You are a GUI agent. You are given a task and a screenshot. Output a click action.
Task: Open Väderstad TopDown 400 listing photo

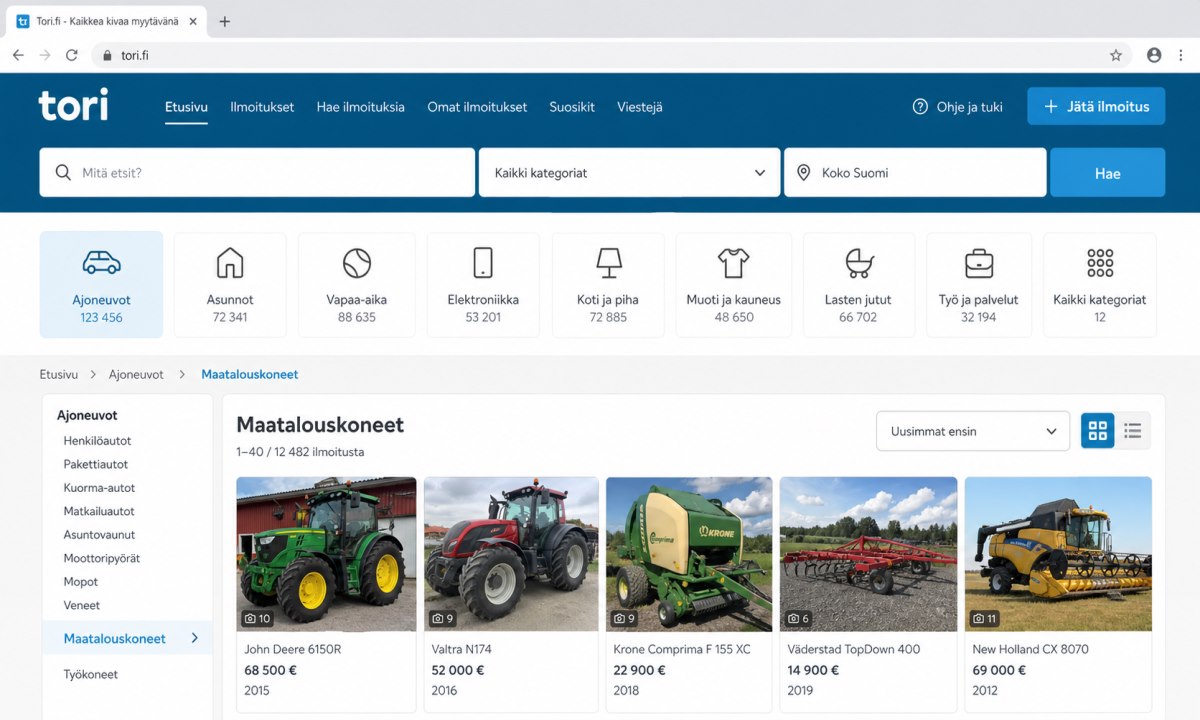(x=868, y=554)
